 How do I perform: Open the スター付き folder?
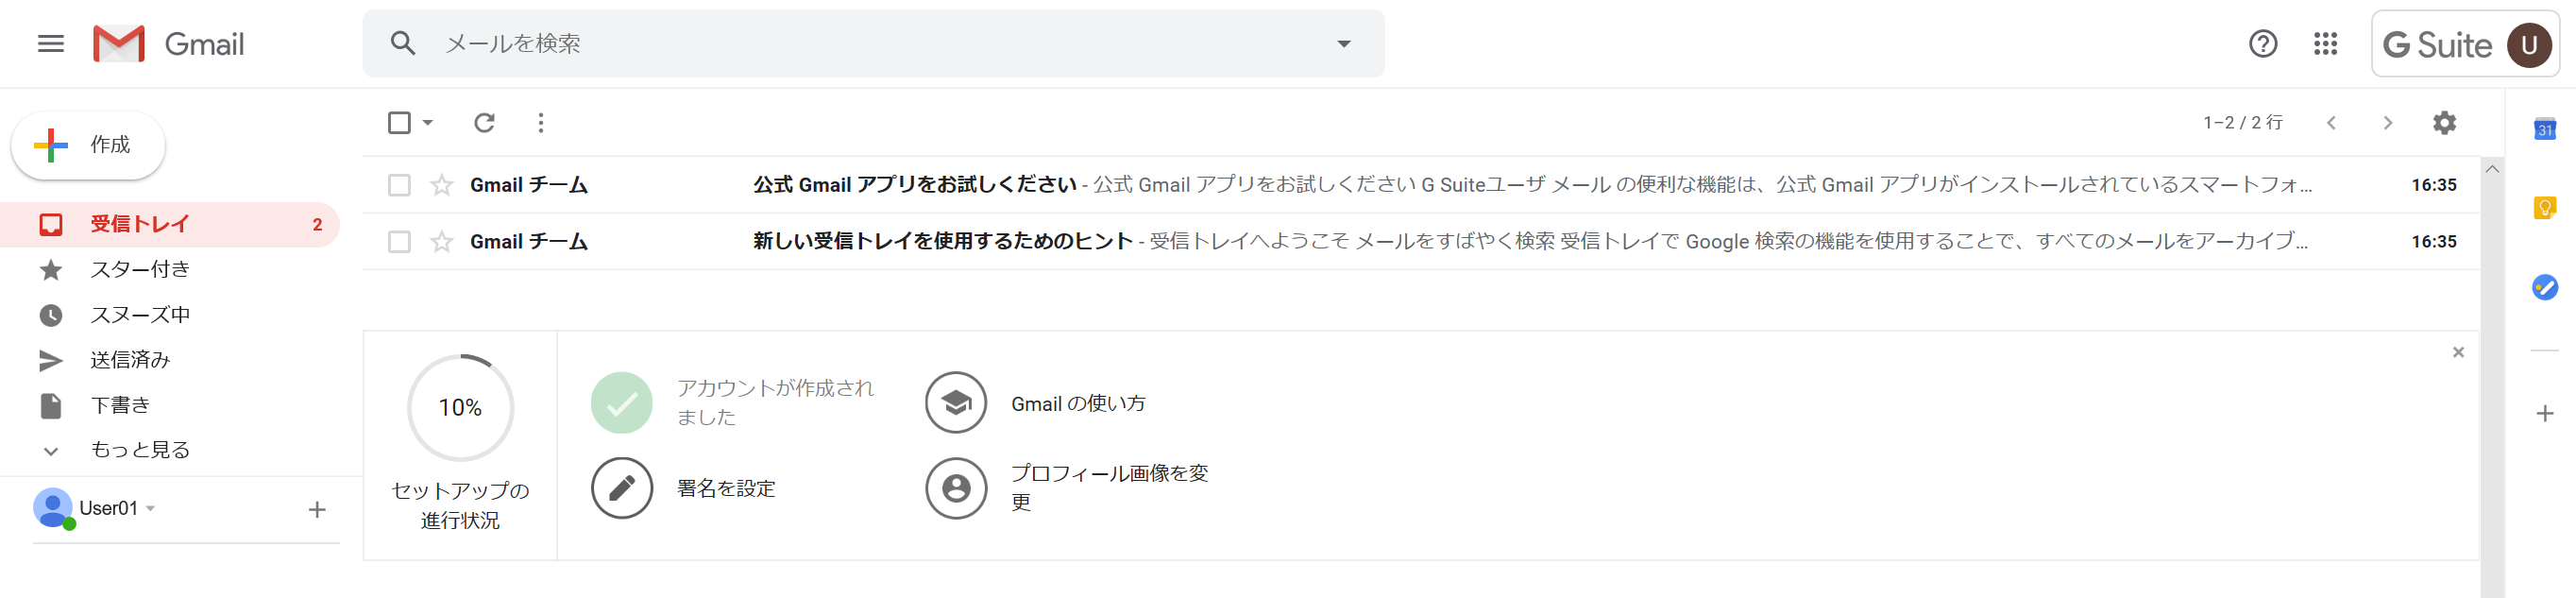(x=139, y=269)
